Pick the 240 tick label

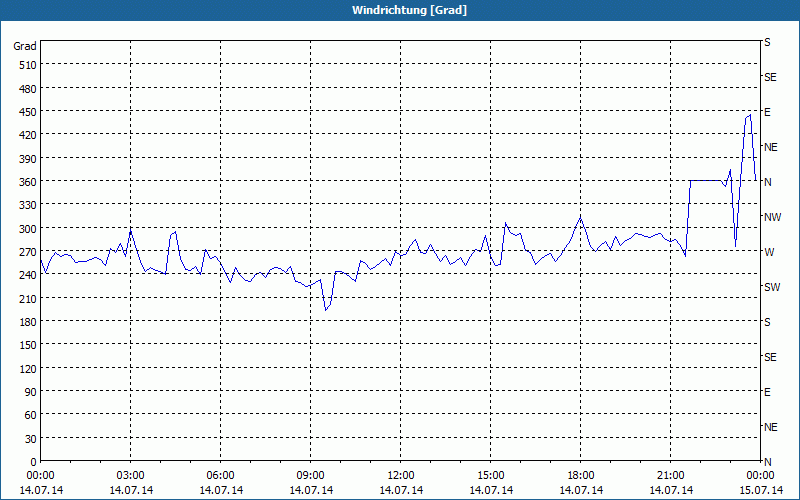pos(28,276)
